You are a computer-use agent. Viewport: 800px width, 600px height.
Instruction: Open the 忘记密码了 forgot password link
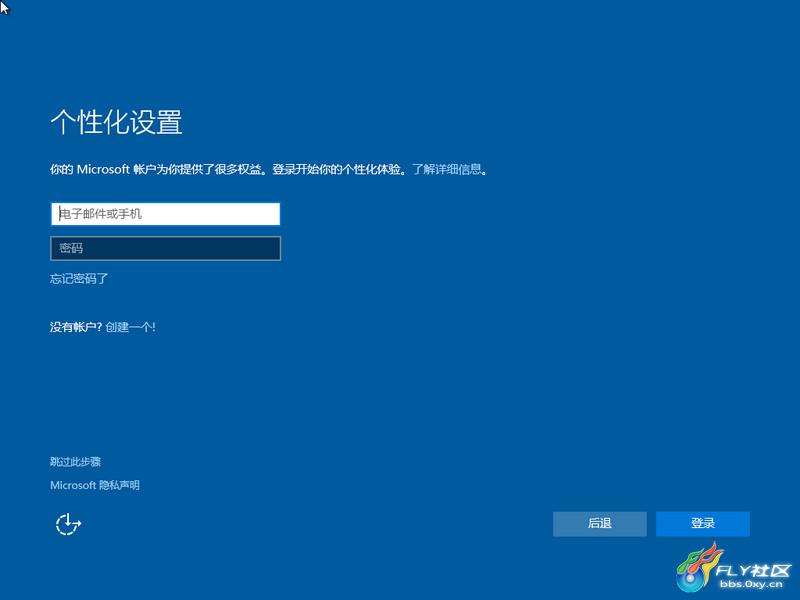[79, 279]
